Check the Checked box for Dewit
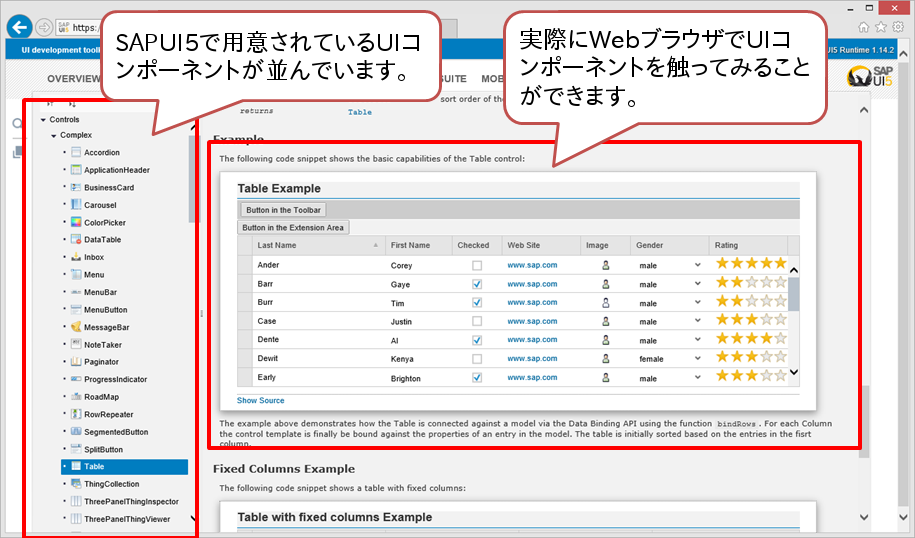This screenshot has height=538, width=915. (x=477, y=359)
